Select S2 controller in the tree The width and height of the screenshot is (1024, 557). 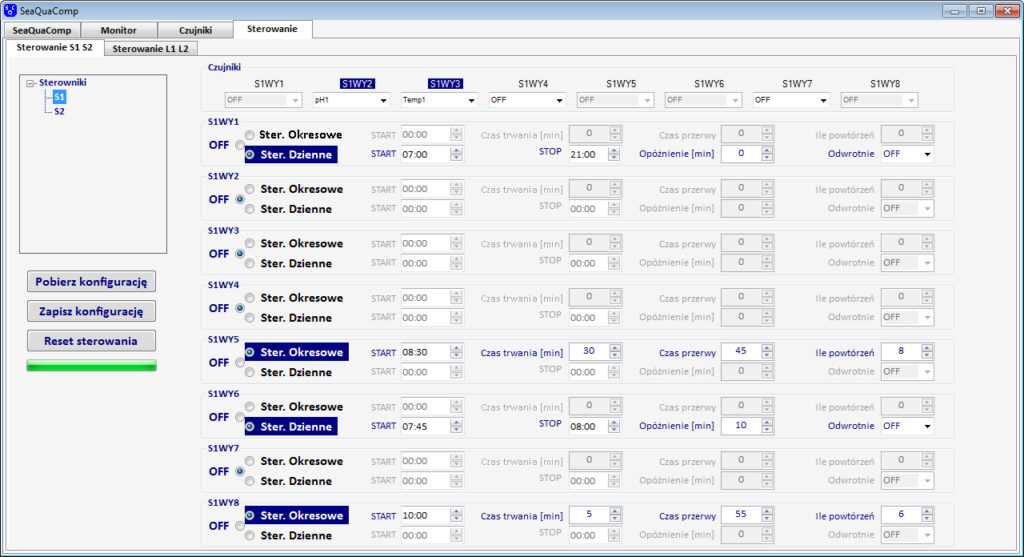point(59,111)
